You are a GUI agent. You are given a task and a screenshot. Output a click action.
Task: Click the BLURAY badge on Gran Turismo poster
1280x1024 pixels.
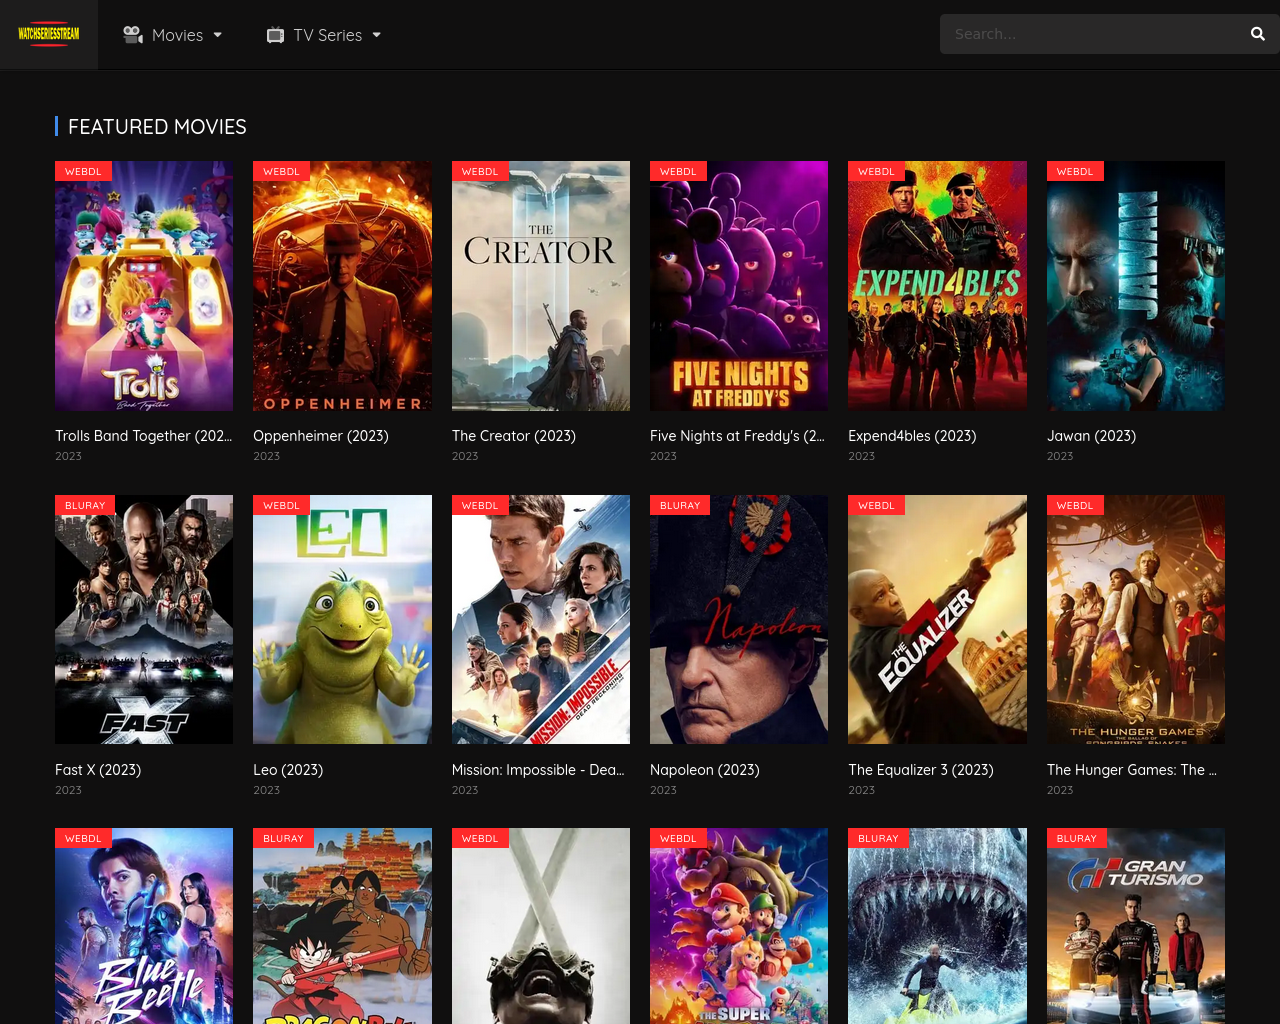tap(1077, 838)
